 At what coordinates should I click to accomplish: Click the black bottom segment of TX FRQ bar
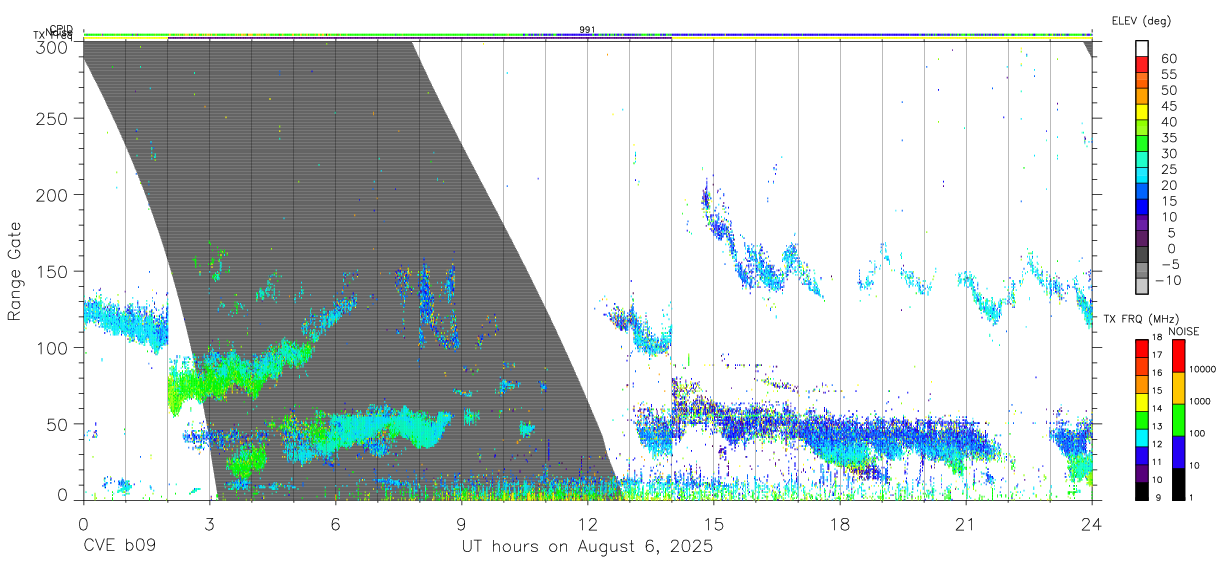tap(1142, 492)
